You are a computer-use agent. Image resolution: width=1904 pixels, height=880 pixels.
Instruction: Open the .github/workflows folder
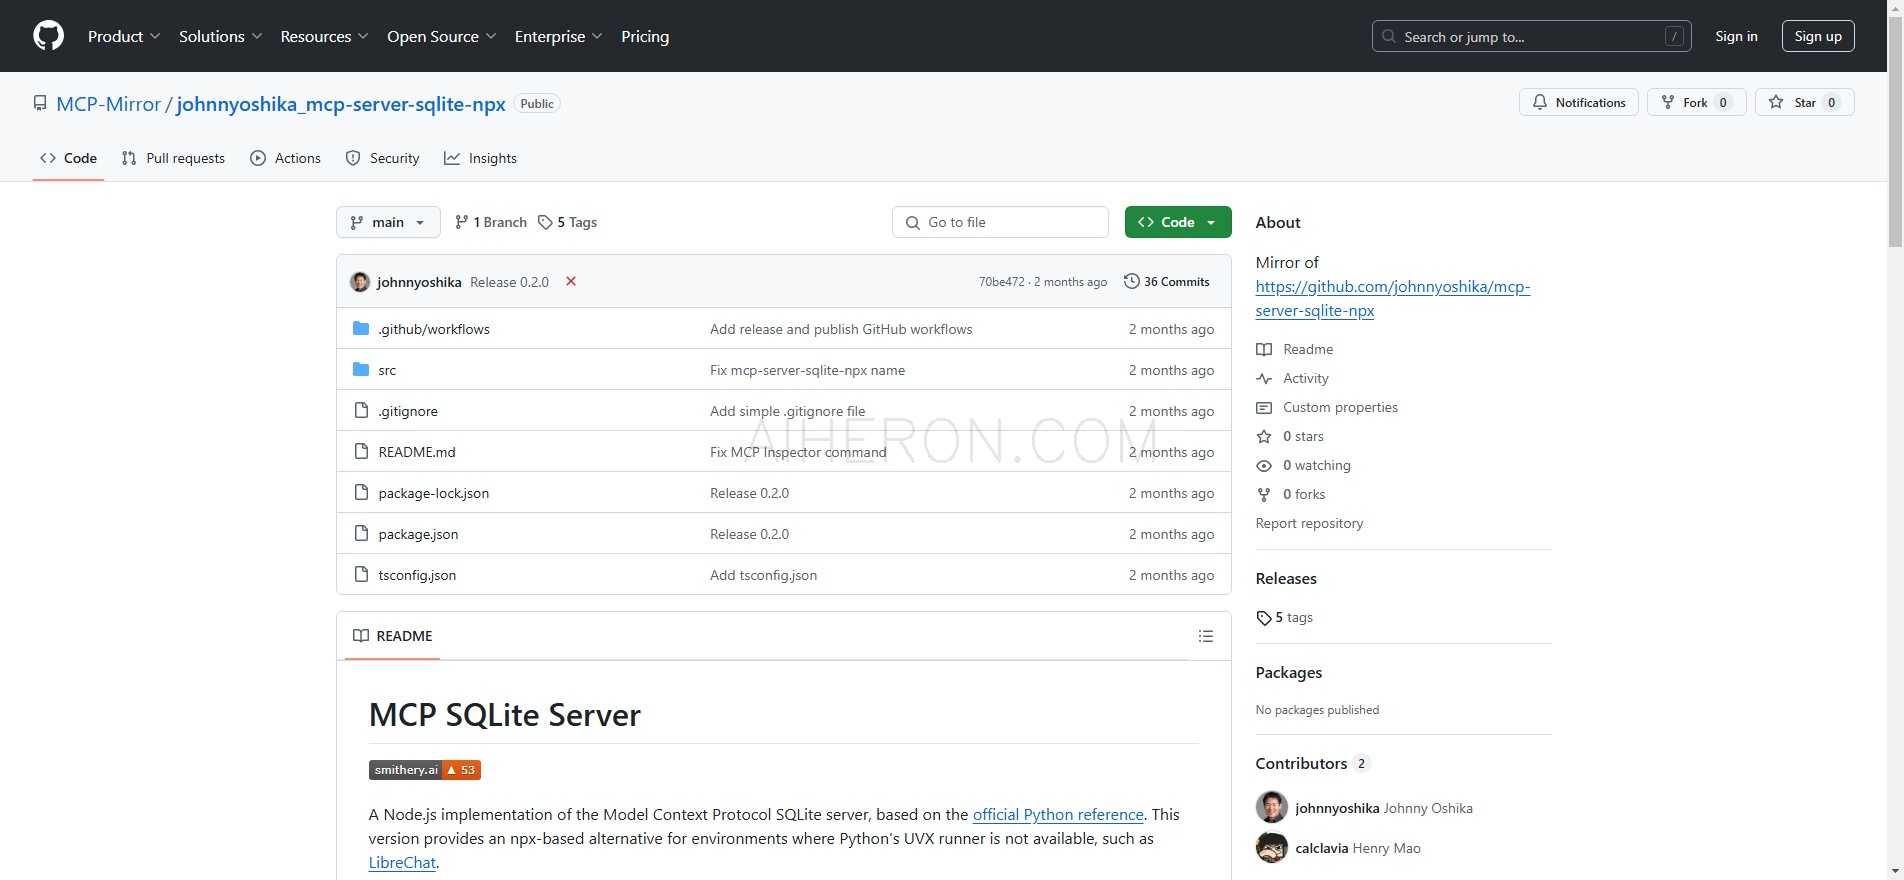click(434, 329)
